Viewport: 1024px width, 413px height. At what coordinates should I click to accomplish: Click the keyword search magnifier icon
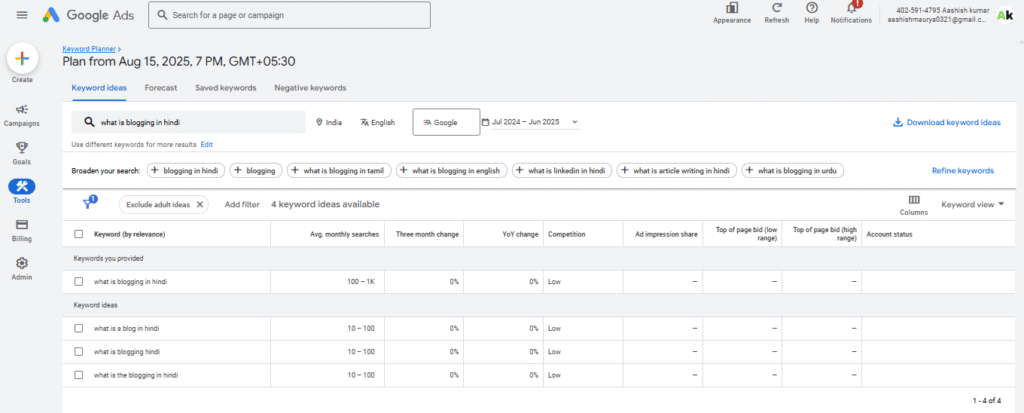click(x=89, y=122)
